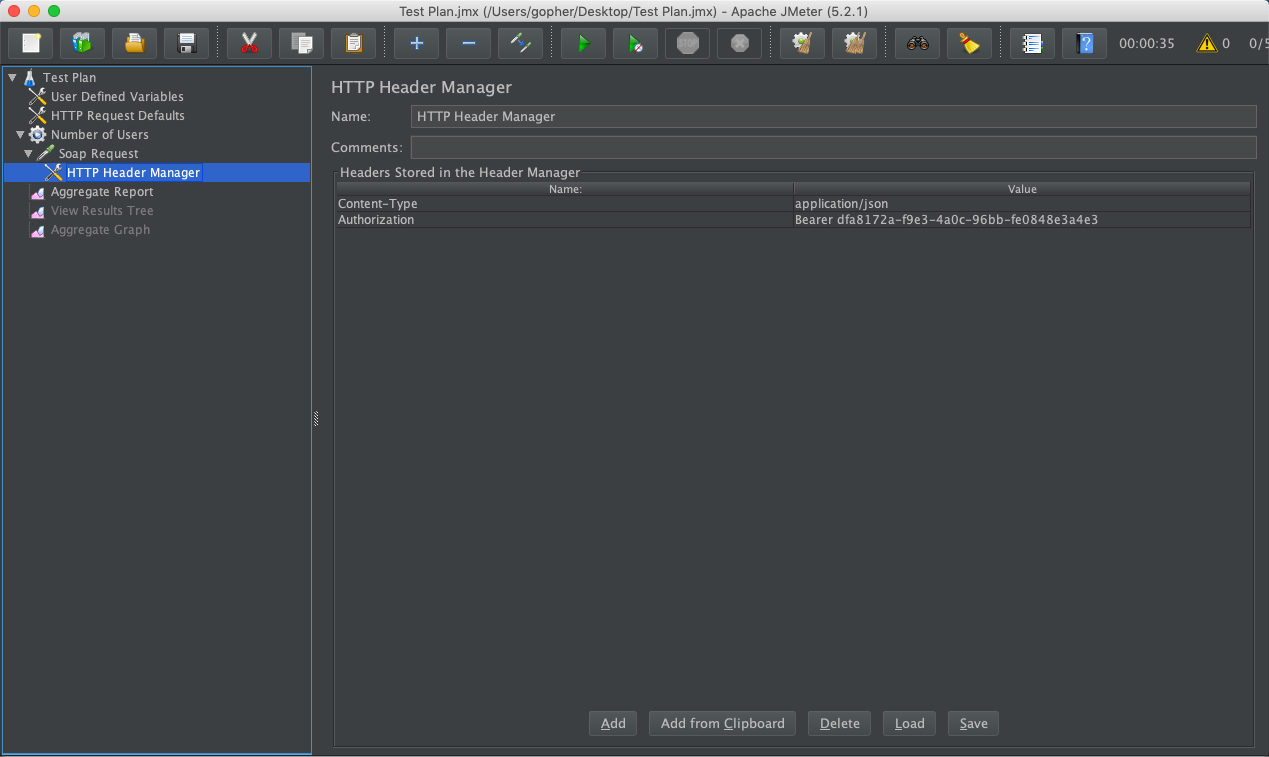Image resolution: width=1269 pixels, height=757 pixels.
Task: Click the Reset Search brush icon
Action: 970,43
